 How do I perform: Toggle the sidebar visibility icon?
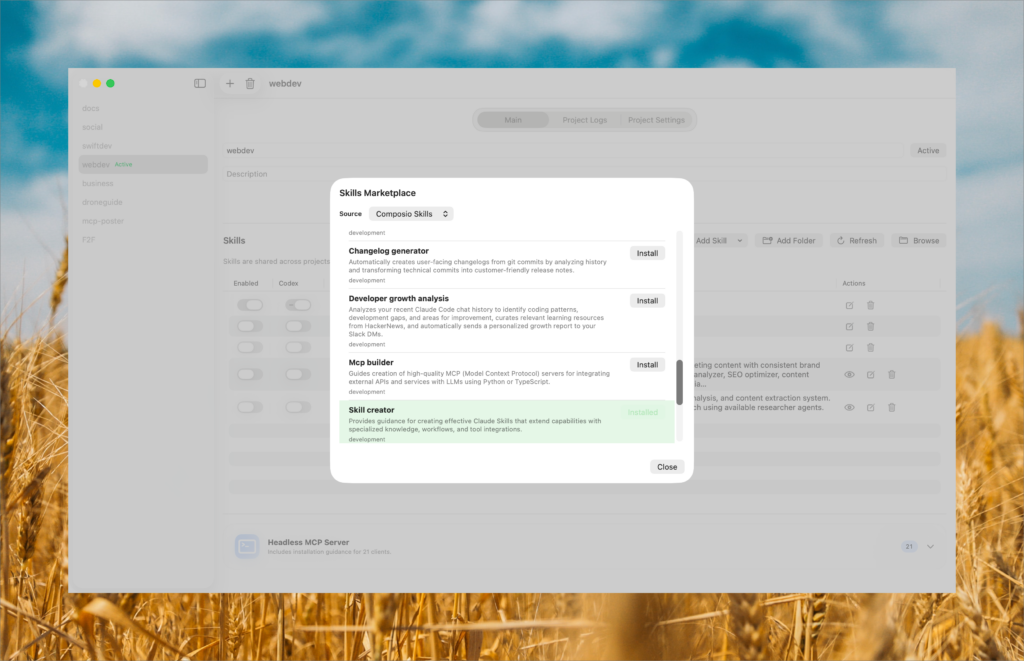coord(200,84)
